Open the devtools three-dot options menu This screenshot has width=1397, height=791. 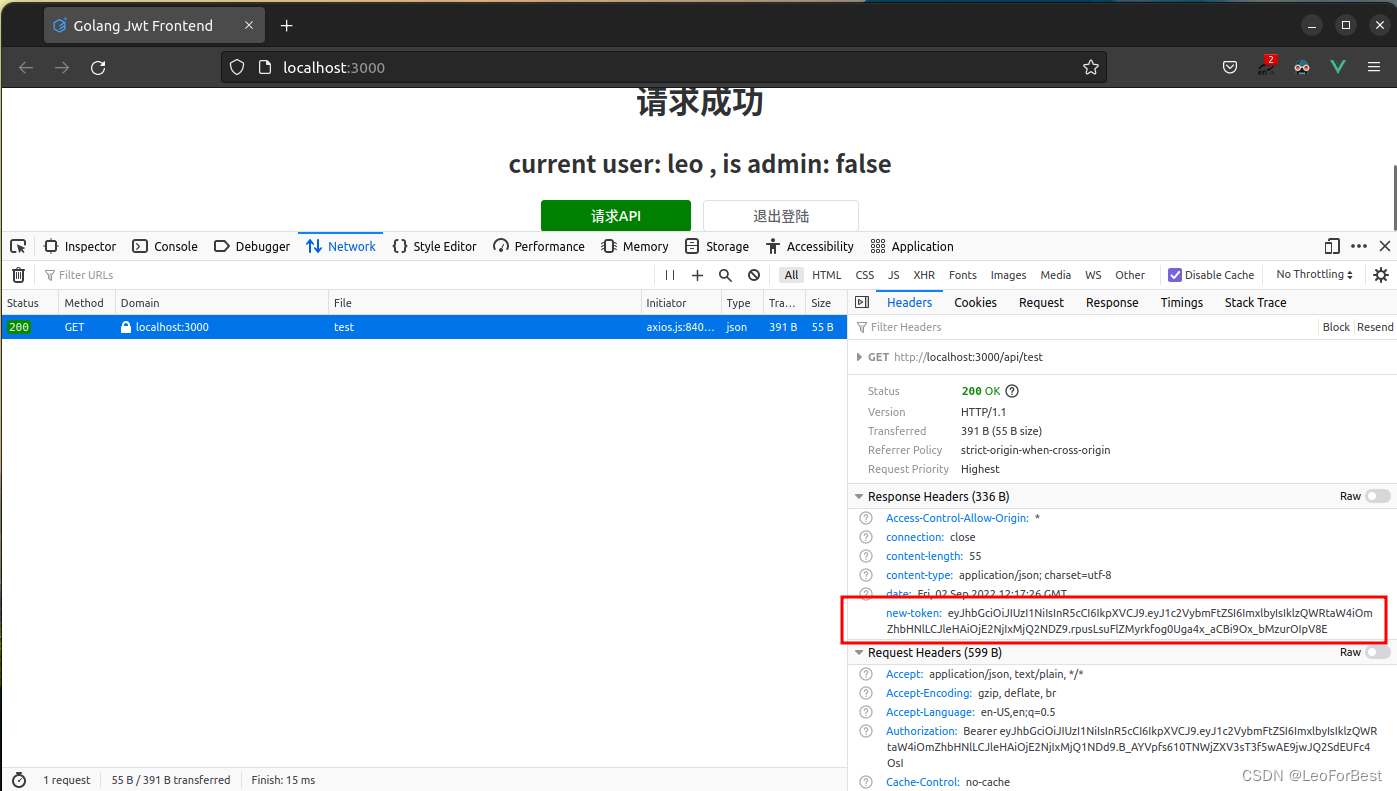click(x=1359, y=246)
